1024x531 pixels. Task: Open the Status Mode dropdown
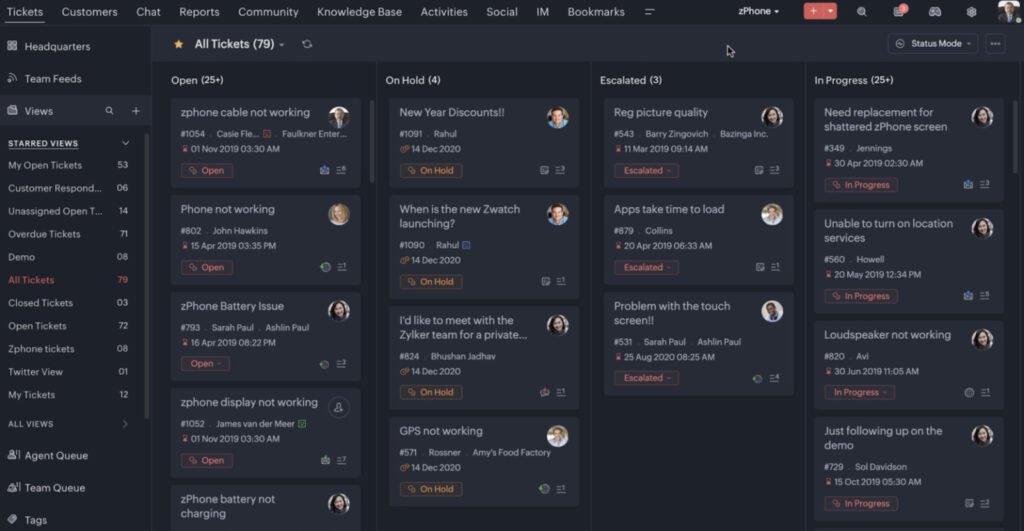click(x=933, y=44)
